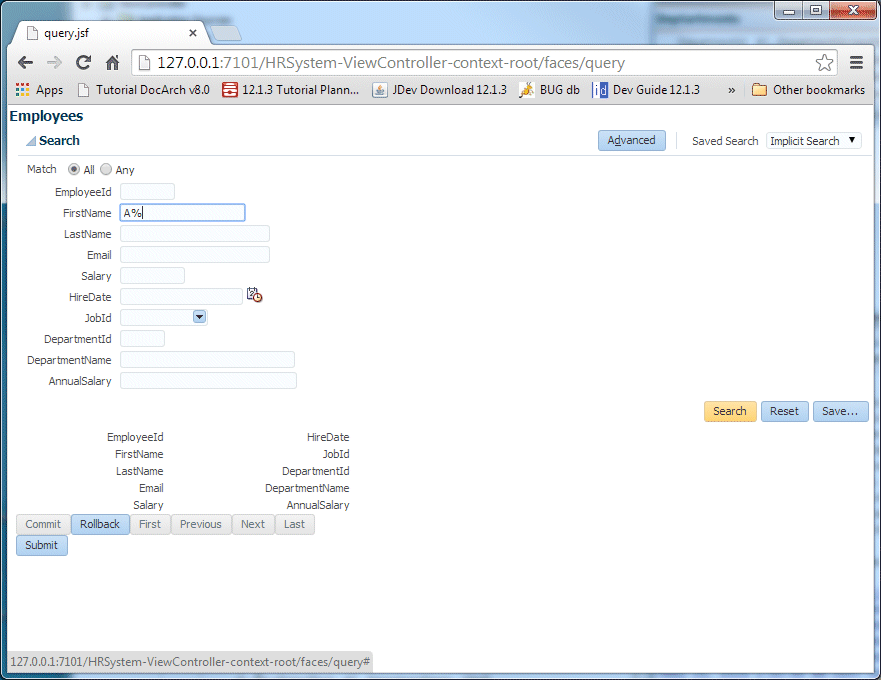Click the Submit button

42,545
